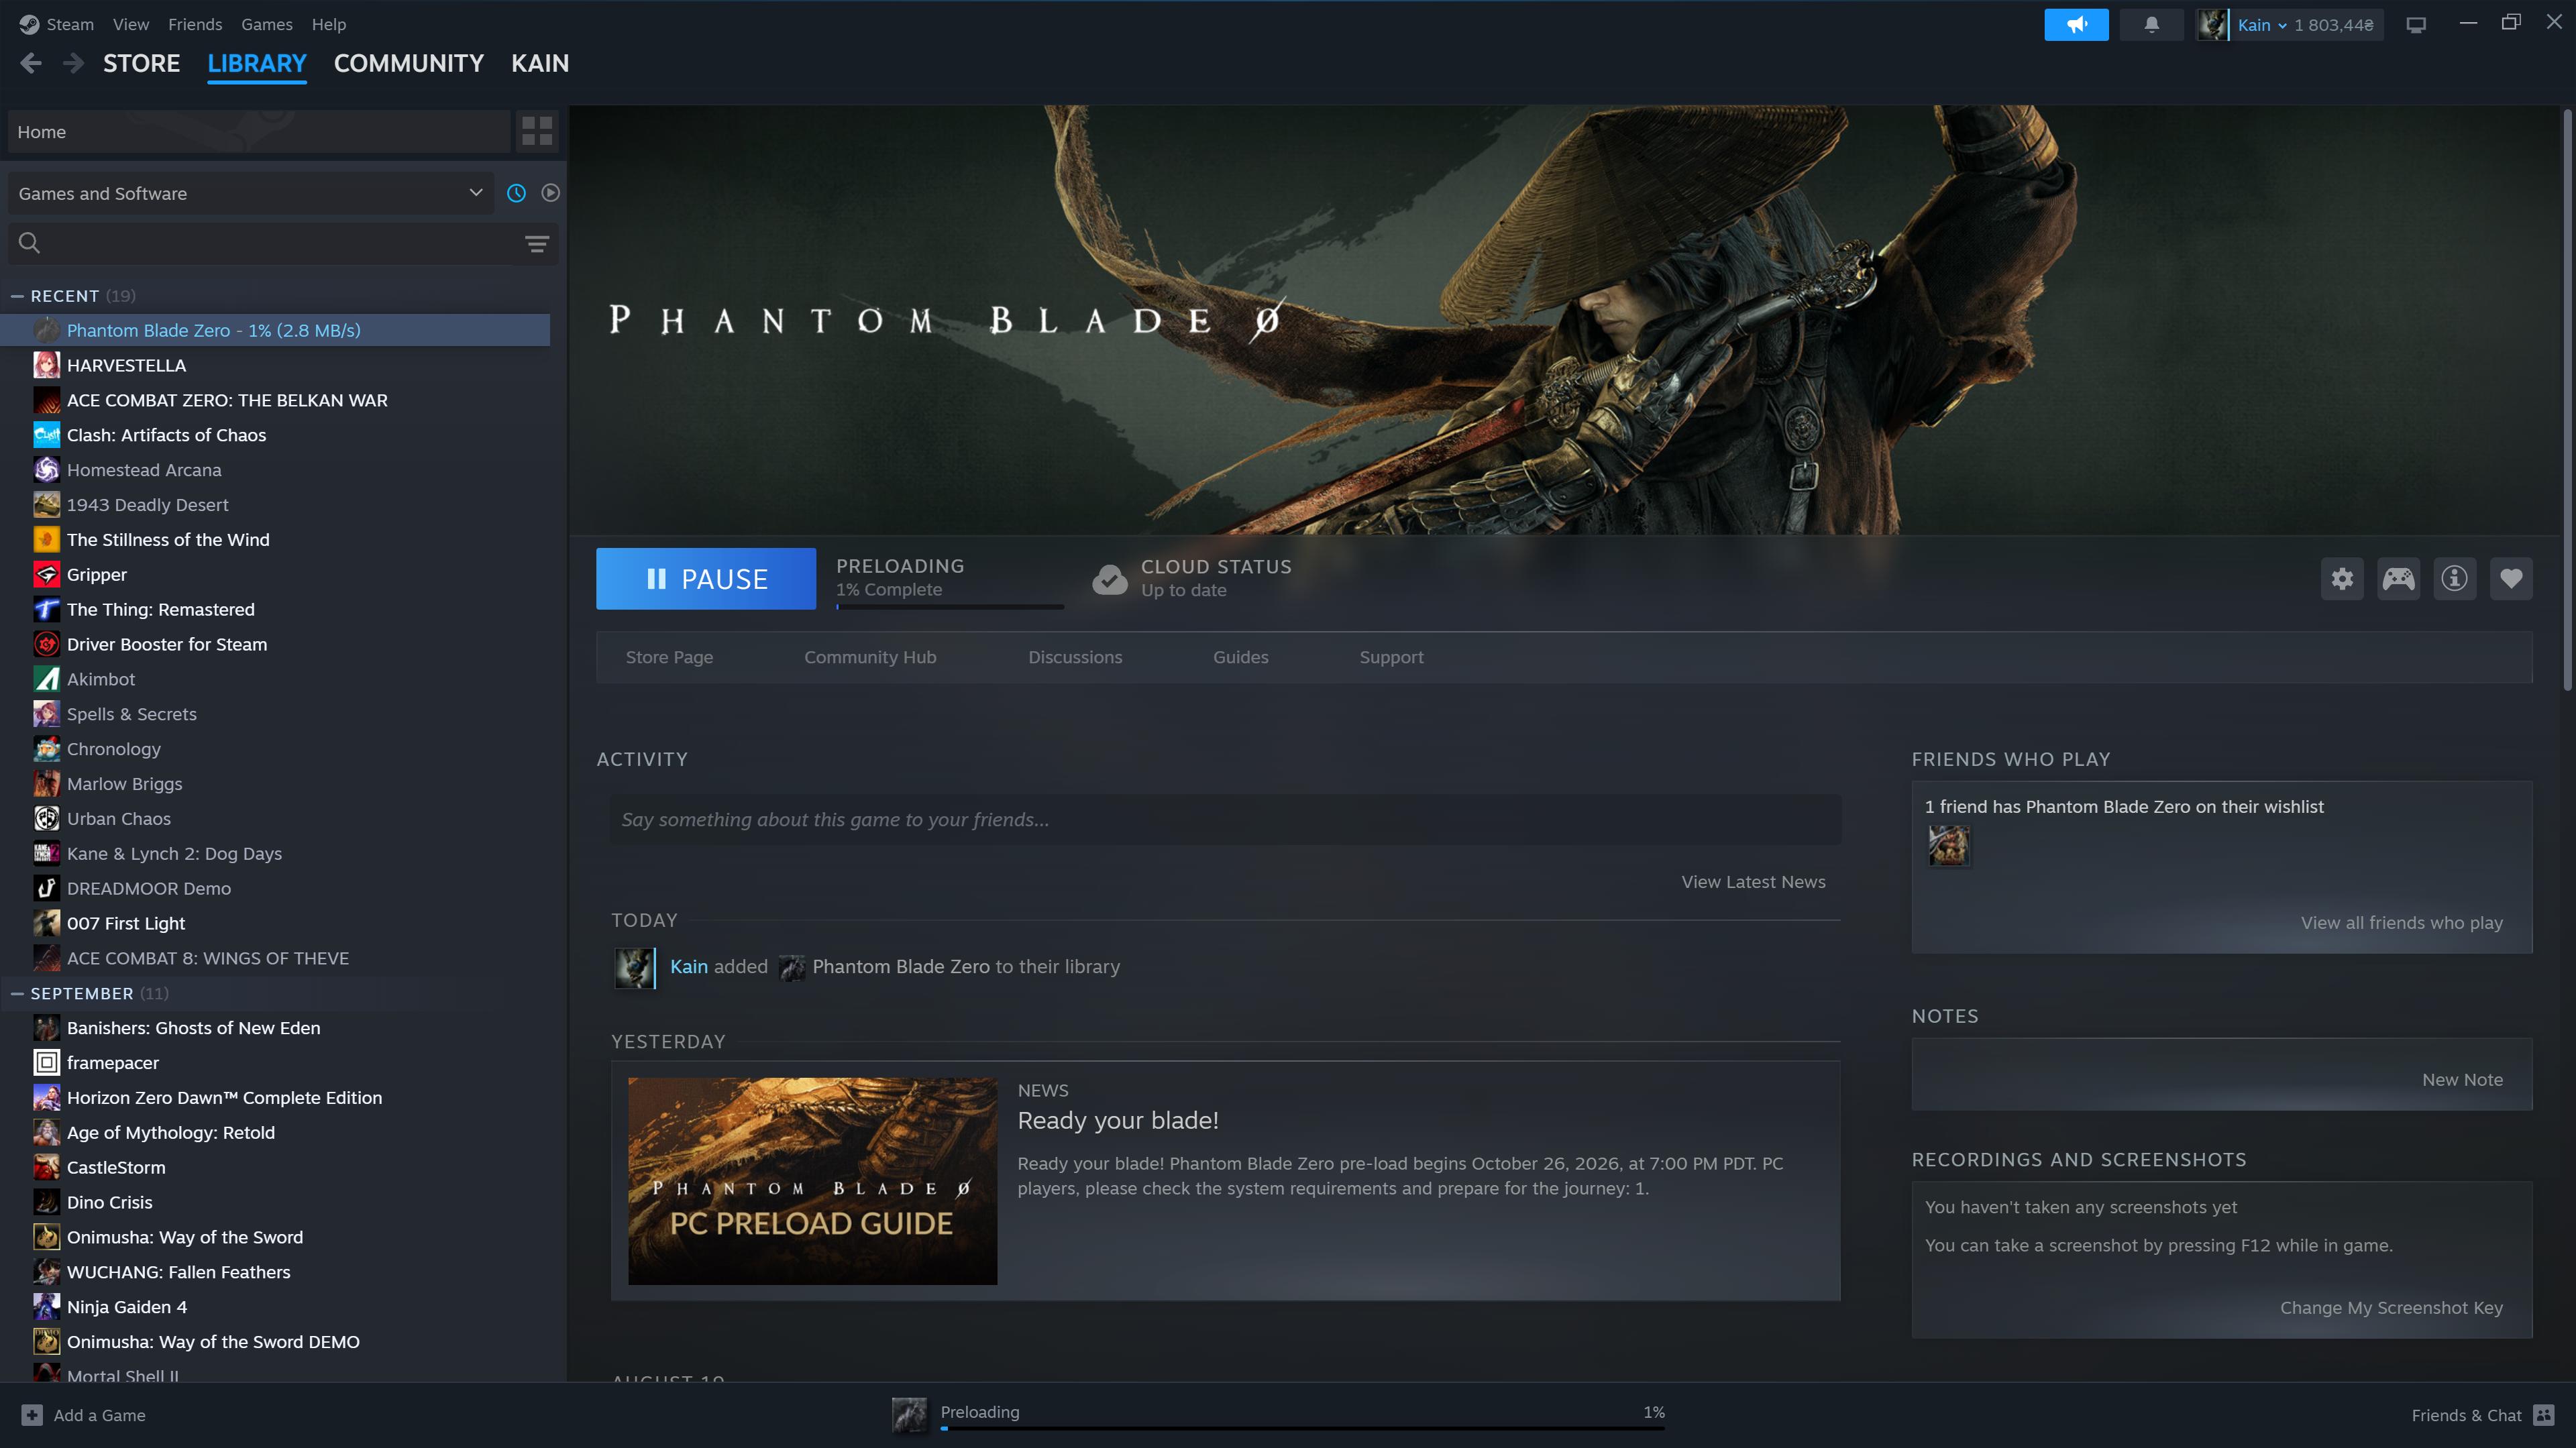Screen dimensions: 2576x1448
Task: Toggle sort by recent activity clock
Action: point(516,193)
